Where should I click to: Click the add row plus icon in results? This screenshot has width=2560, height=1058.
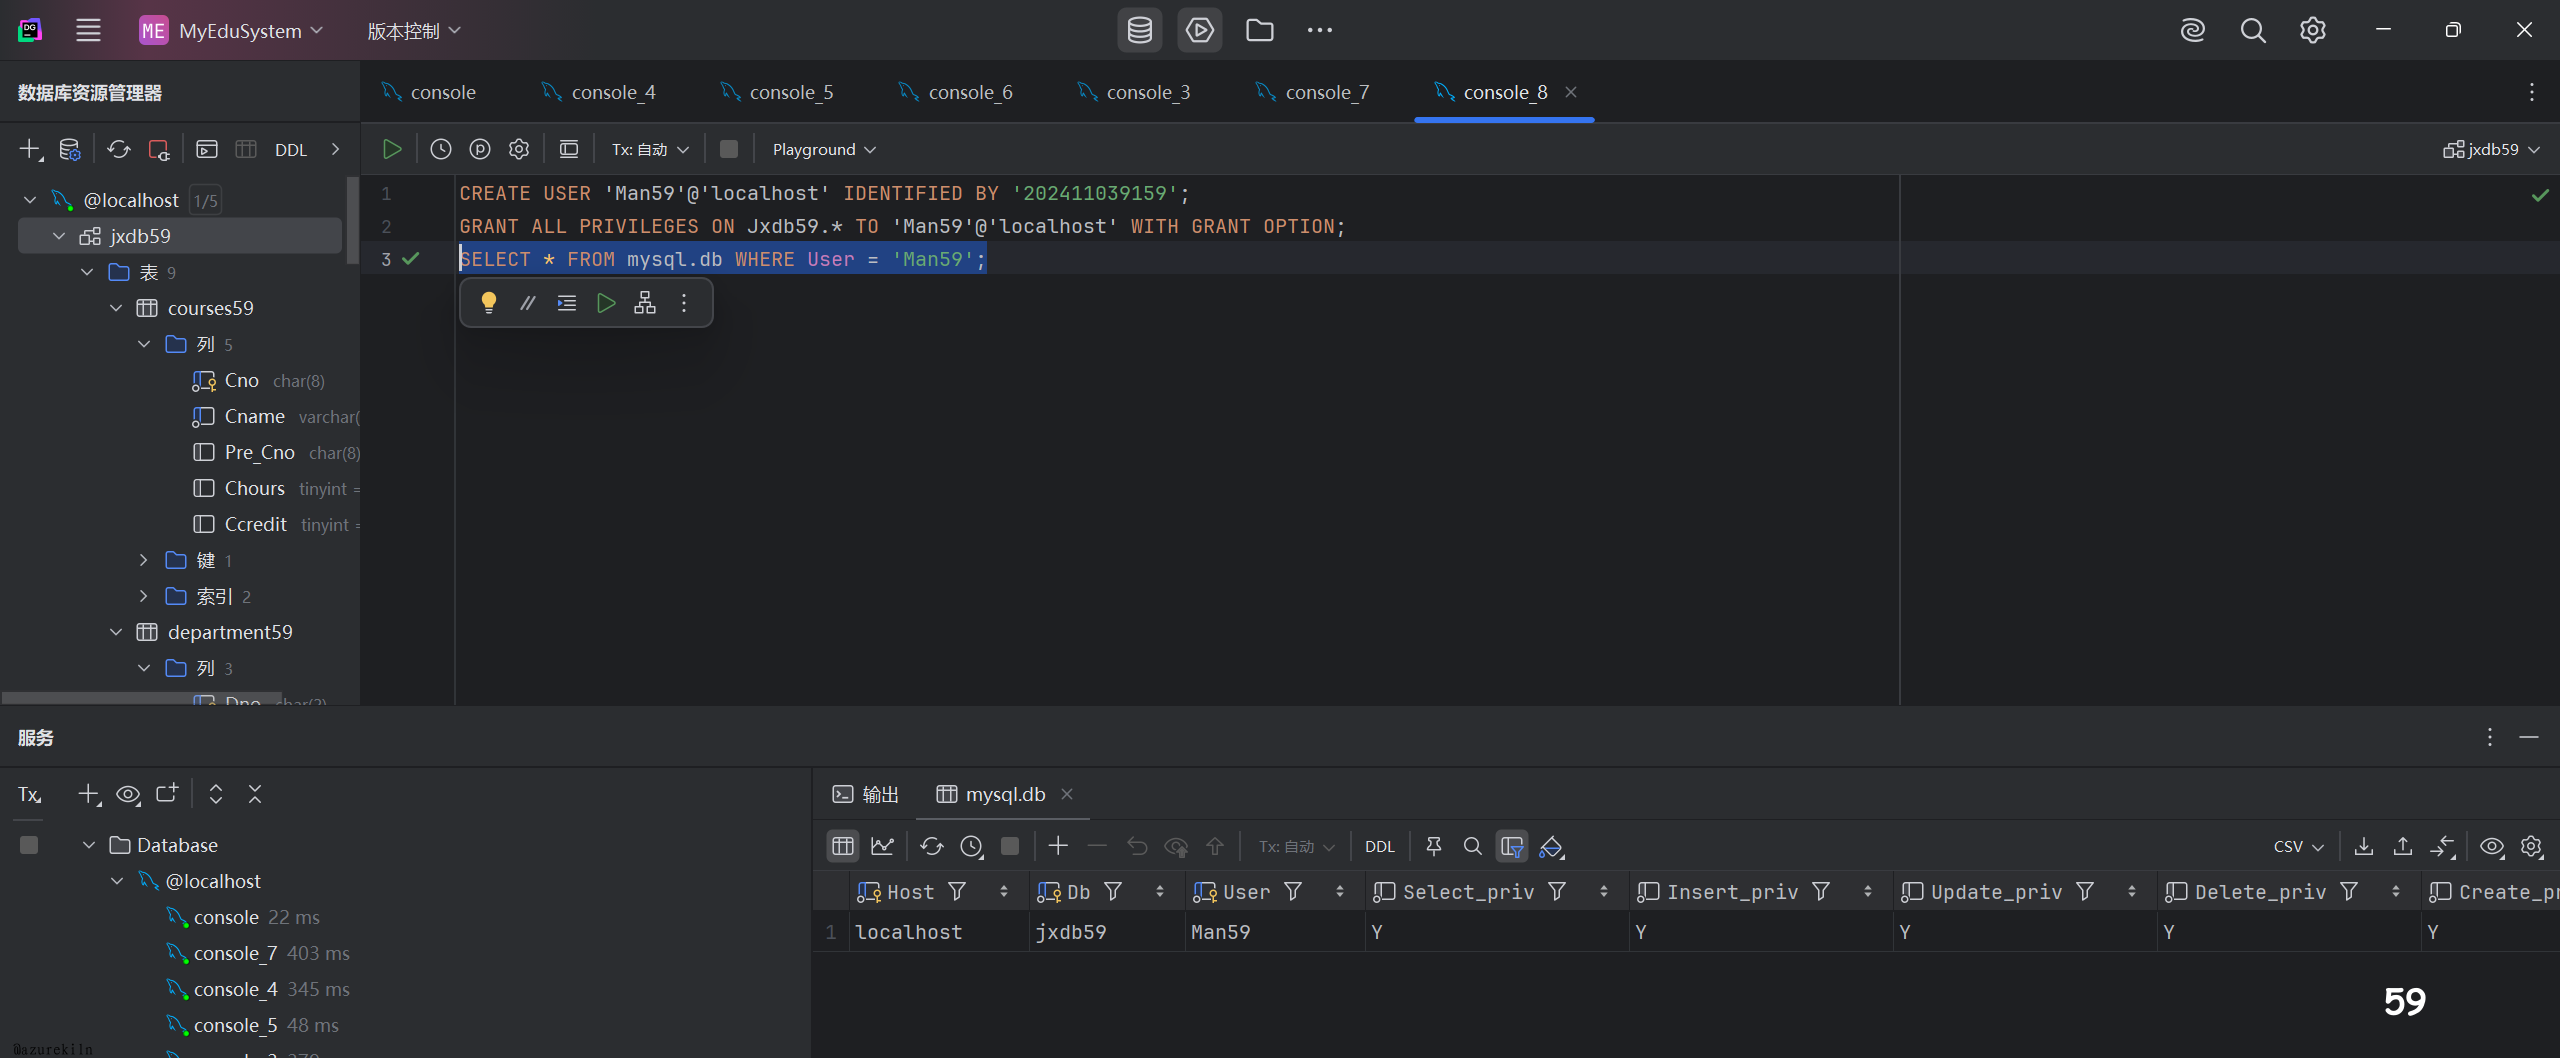coord(1058,846)
